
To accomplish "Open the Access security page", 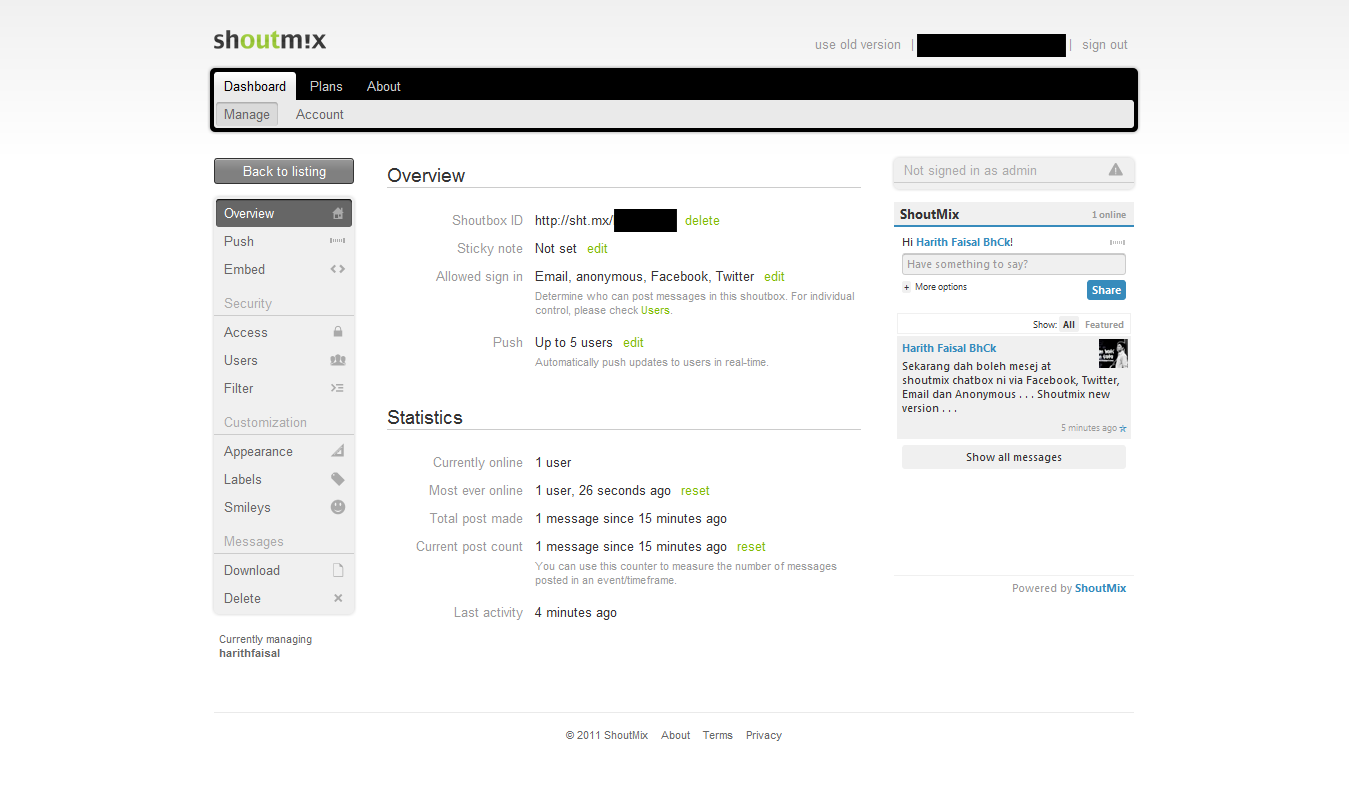I will pos(284,332).
